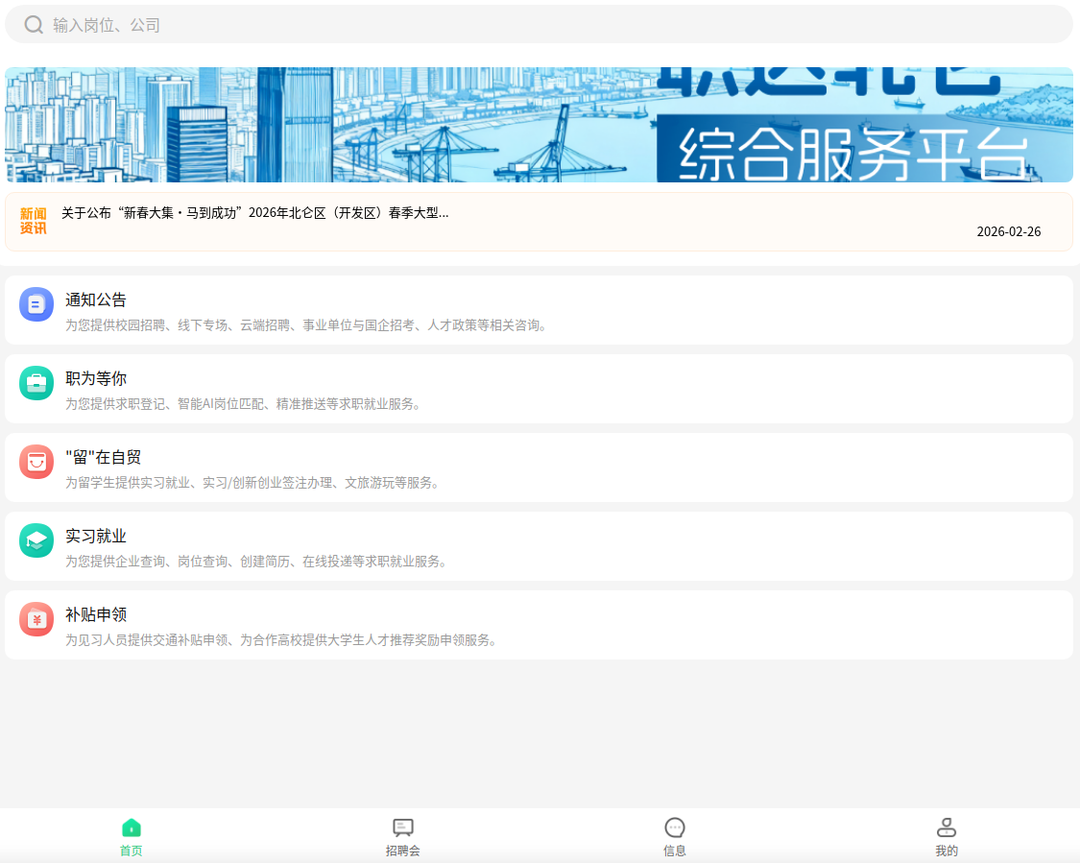
Task: Click the "留"在自贸 red bag icon
Action: [x=36, y=461]
